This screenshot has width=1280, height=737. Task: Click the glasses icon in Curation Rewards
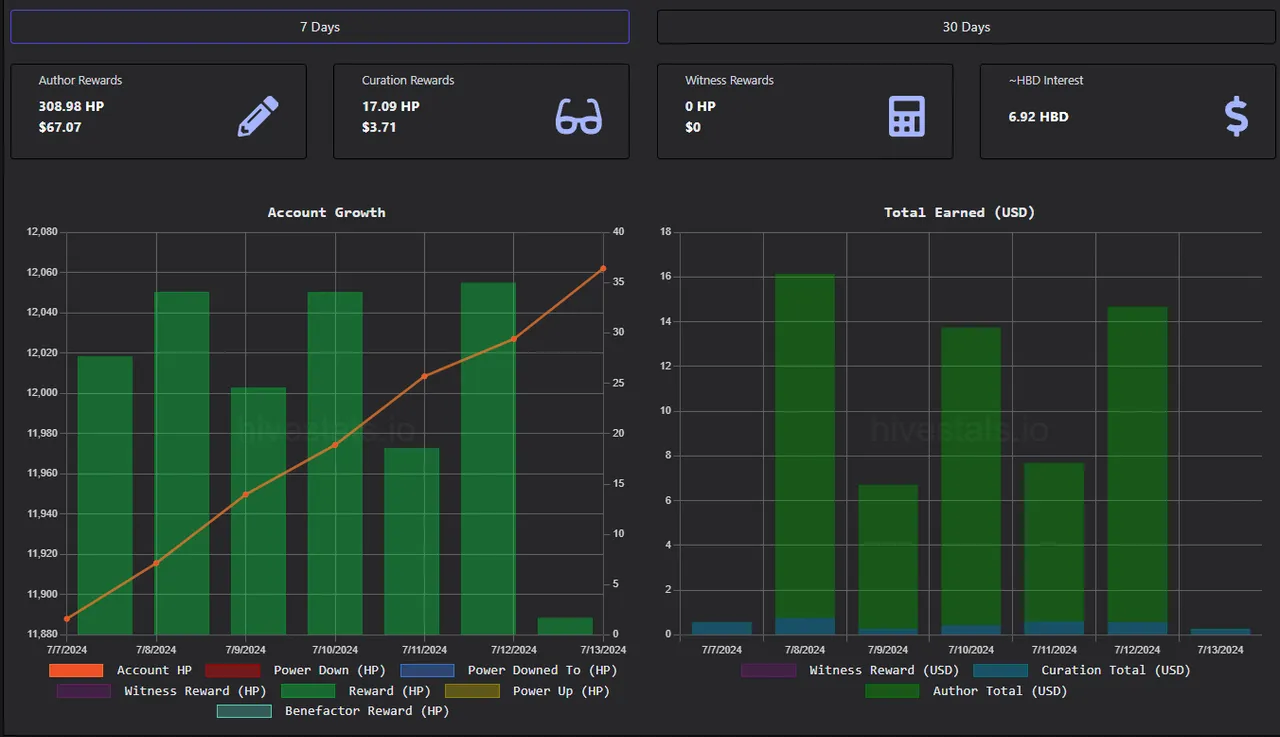579,117
